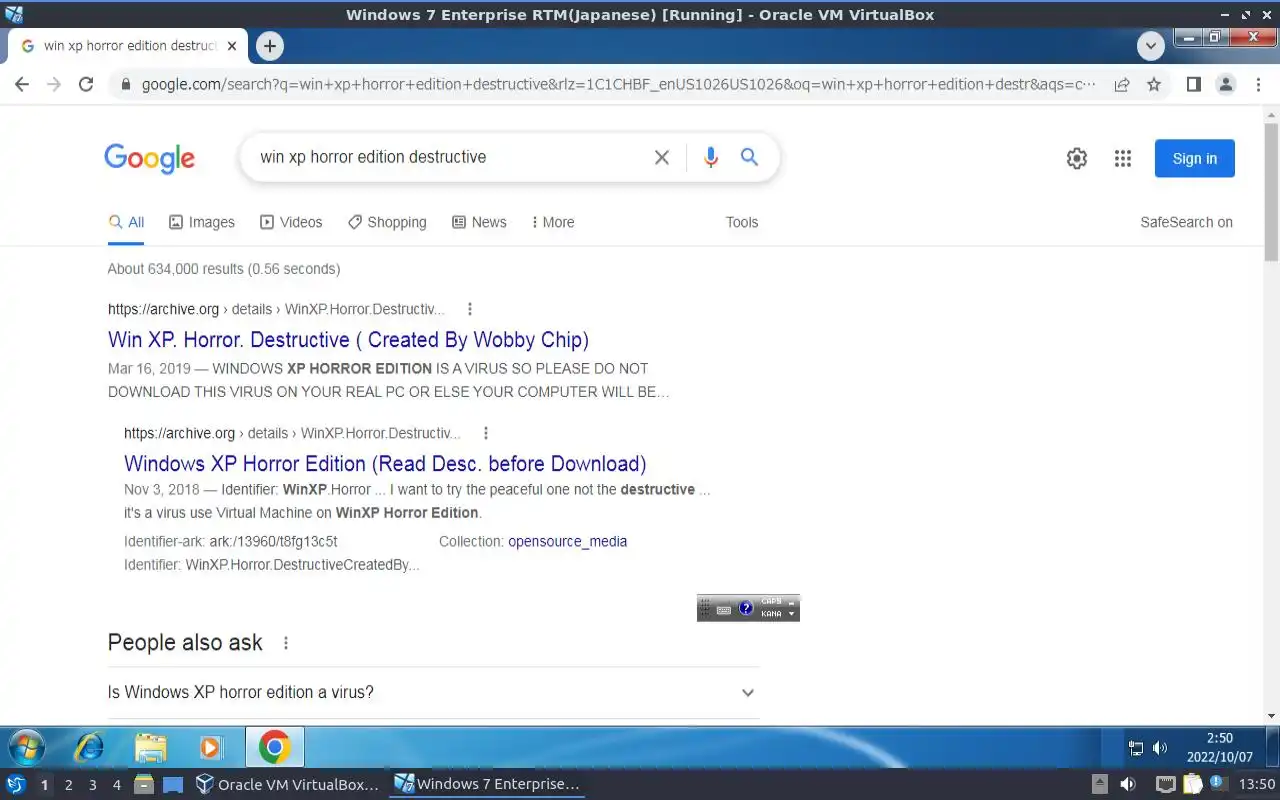Go to the Google homepage logo
Screen dimensions: 1280x800
pyautogui.click(x=150, y=158)
